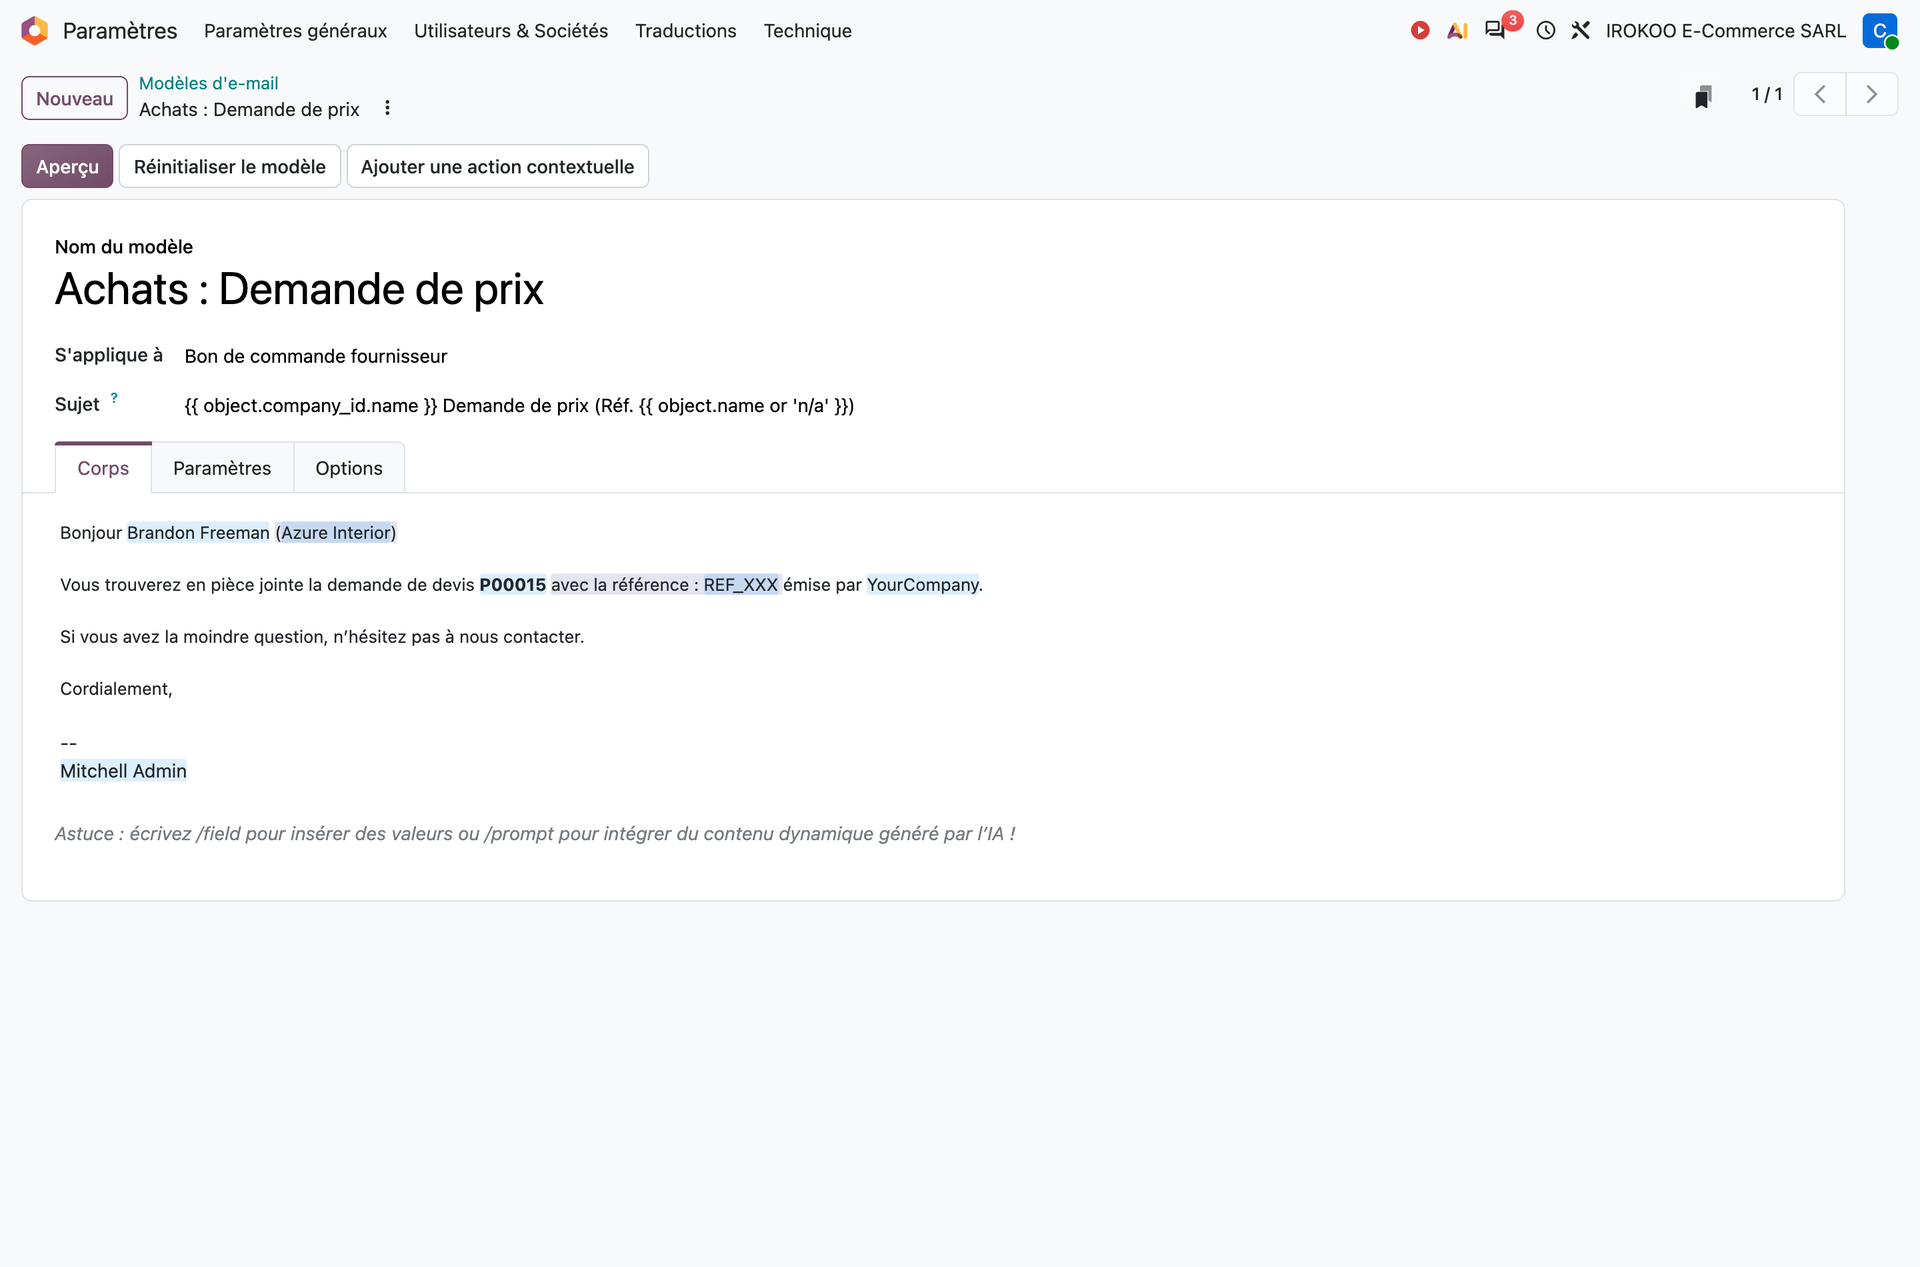The height and width of the screenshot is (1267, 1920).
Task: Click the Astuce hint text line
Action: pos(535,834)
